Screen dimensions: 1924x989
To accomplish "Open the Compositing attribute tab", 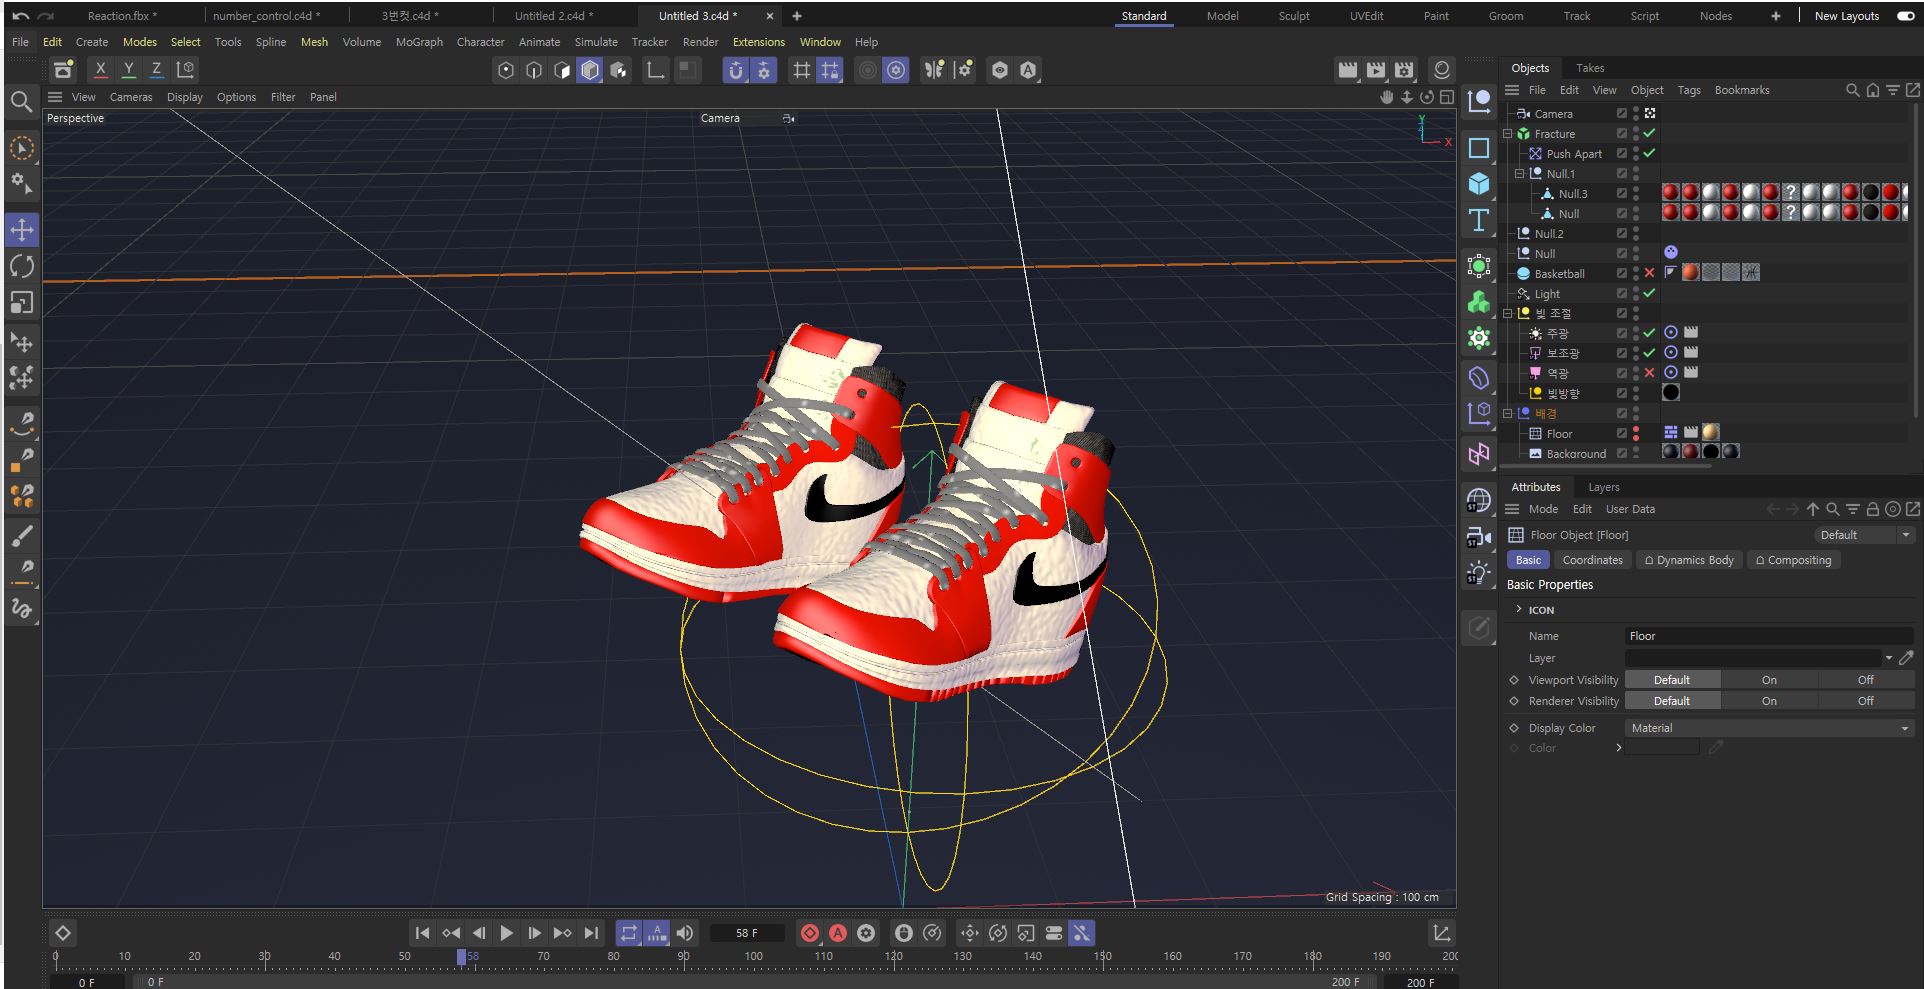I will (x=1794, y=560).
